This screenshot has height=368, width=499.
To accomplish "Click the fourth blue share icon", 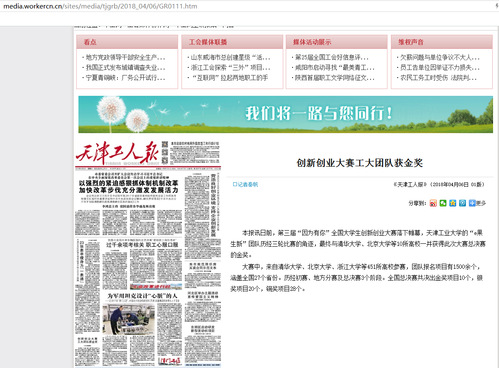I will (462, 203).
